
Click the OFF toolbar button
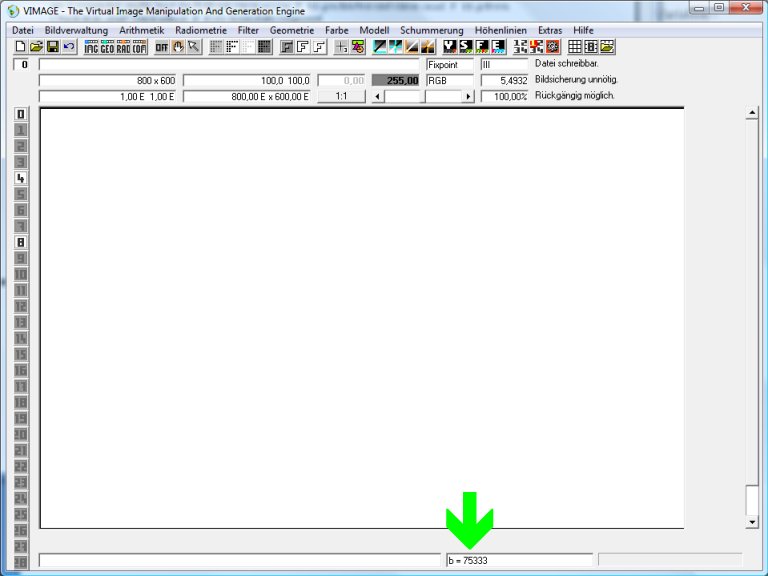pos(161,47)
